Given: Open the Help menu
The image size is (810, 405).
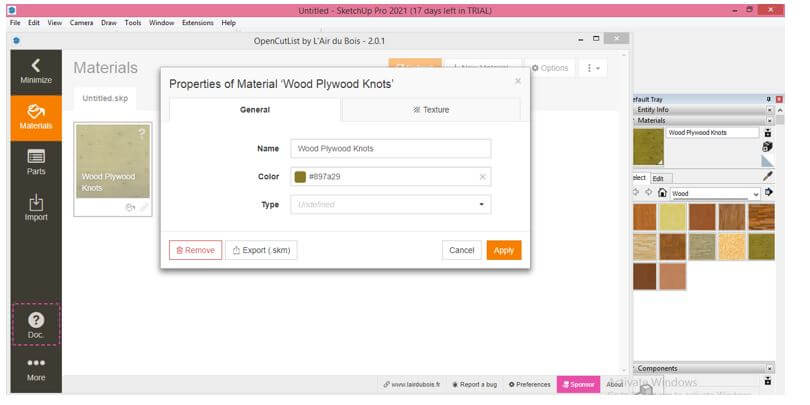Looking at the screenshot, I should point(228,23).
